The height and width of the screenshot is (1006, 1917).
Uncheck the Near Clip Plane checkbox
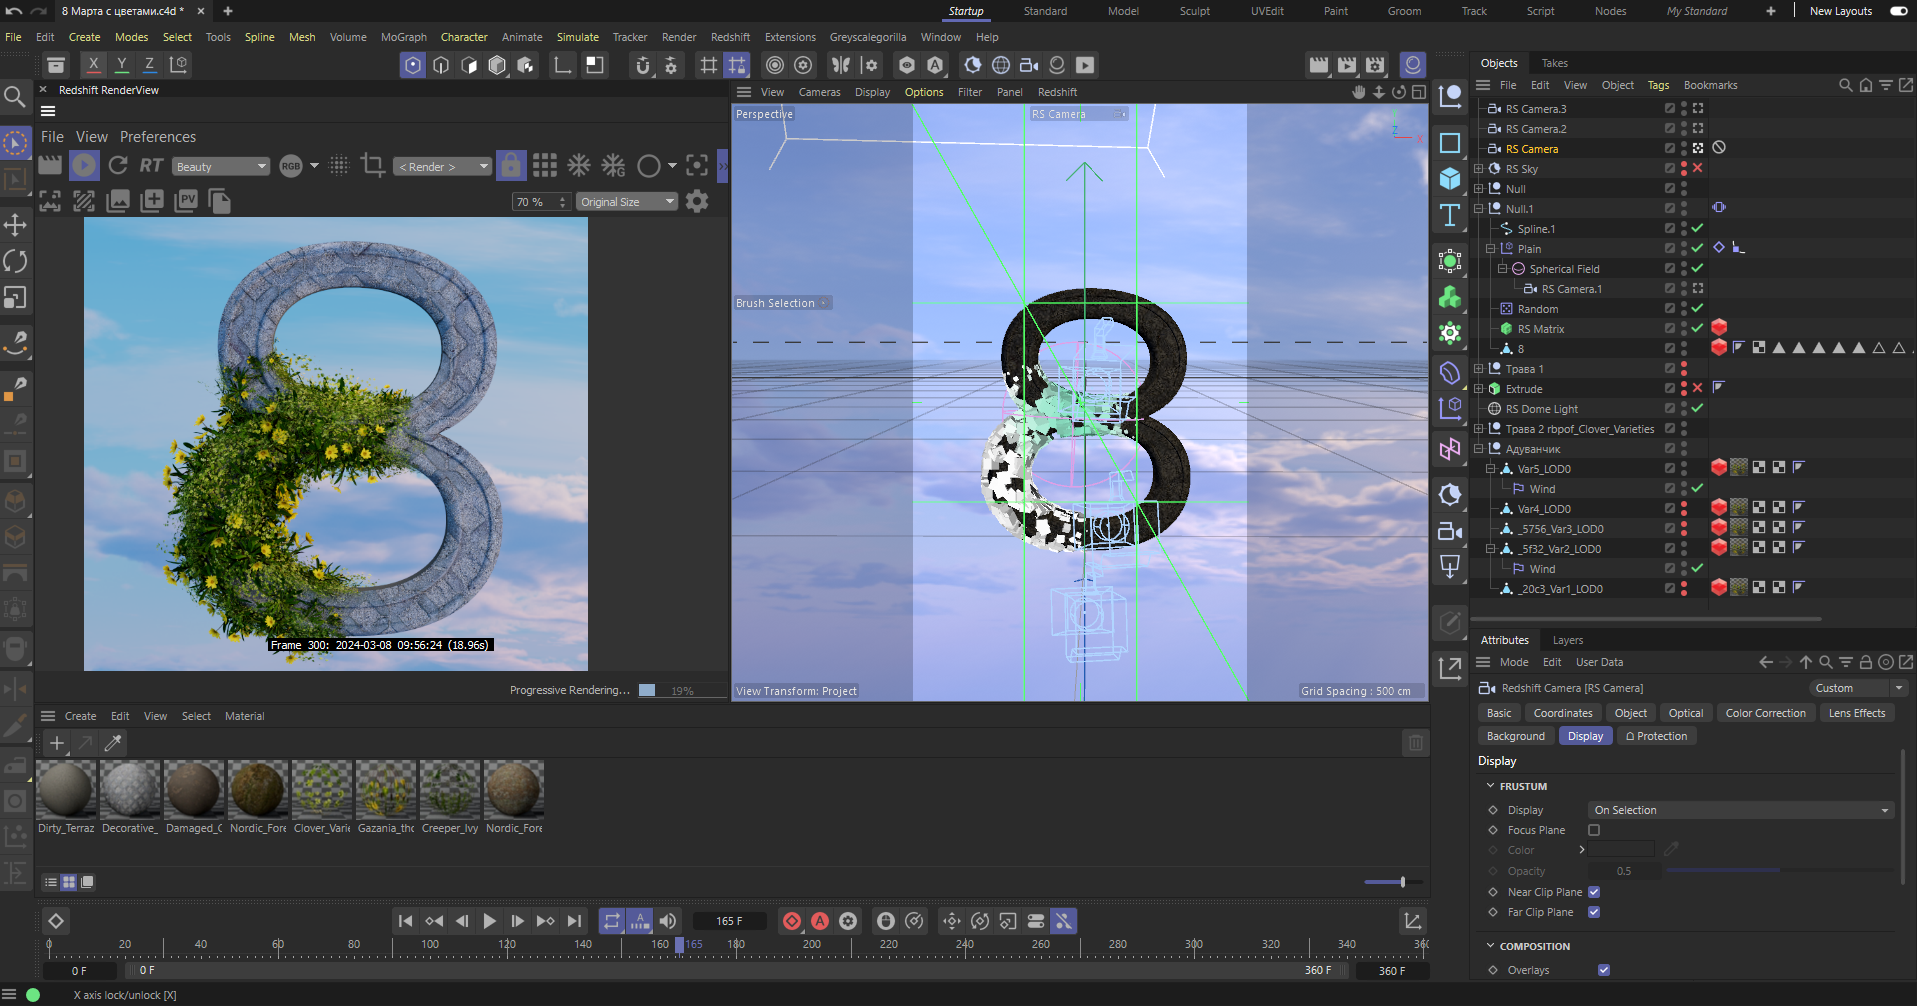tap(1594, 892)
